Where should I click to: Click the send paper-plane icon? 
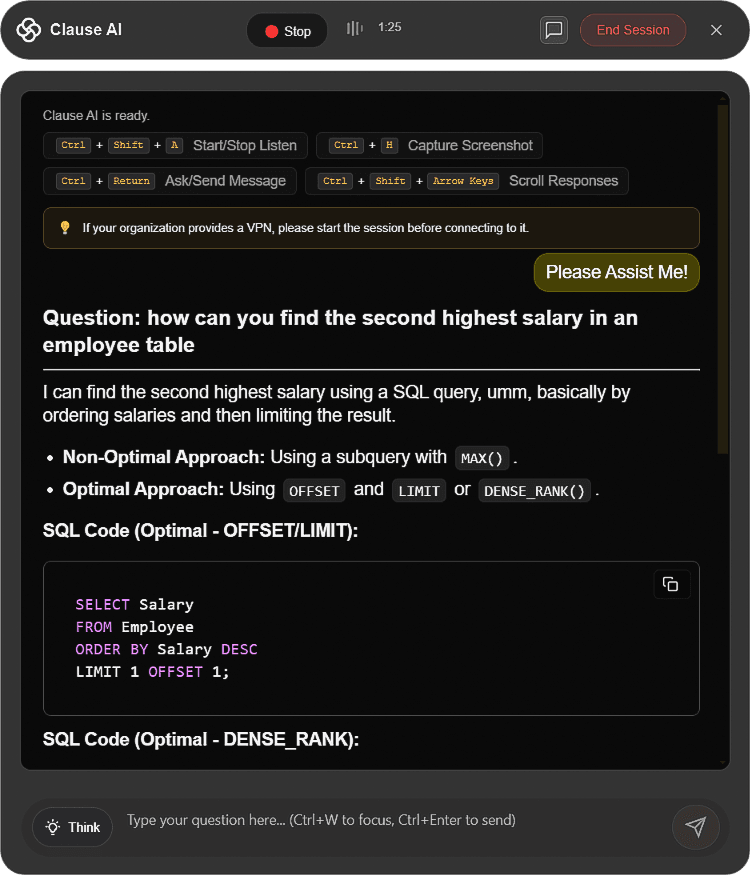(695, 827)
